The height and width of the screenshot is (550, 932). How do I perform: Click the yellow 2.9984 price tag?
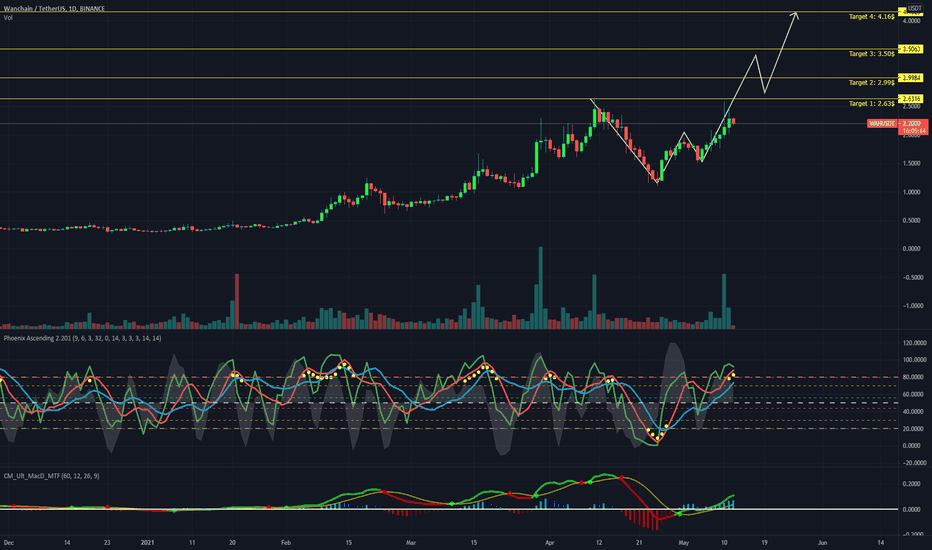(x=911, y=78)
